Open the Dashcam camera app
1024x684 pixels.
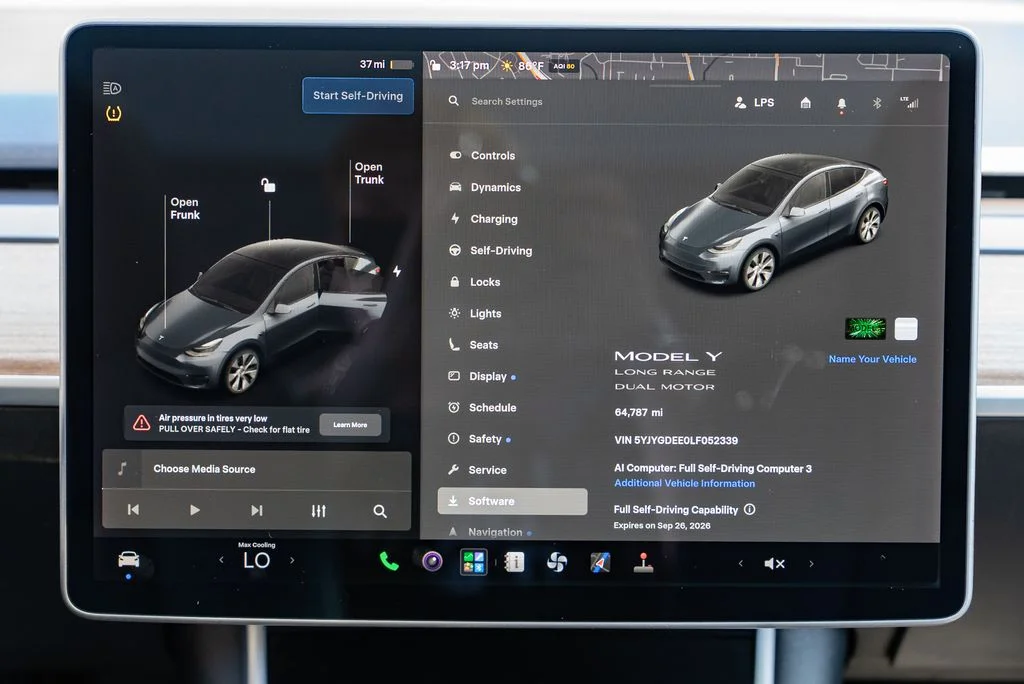432,561
